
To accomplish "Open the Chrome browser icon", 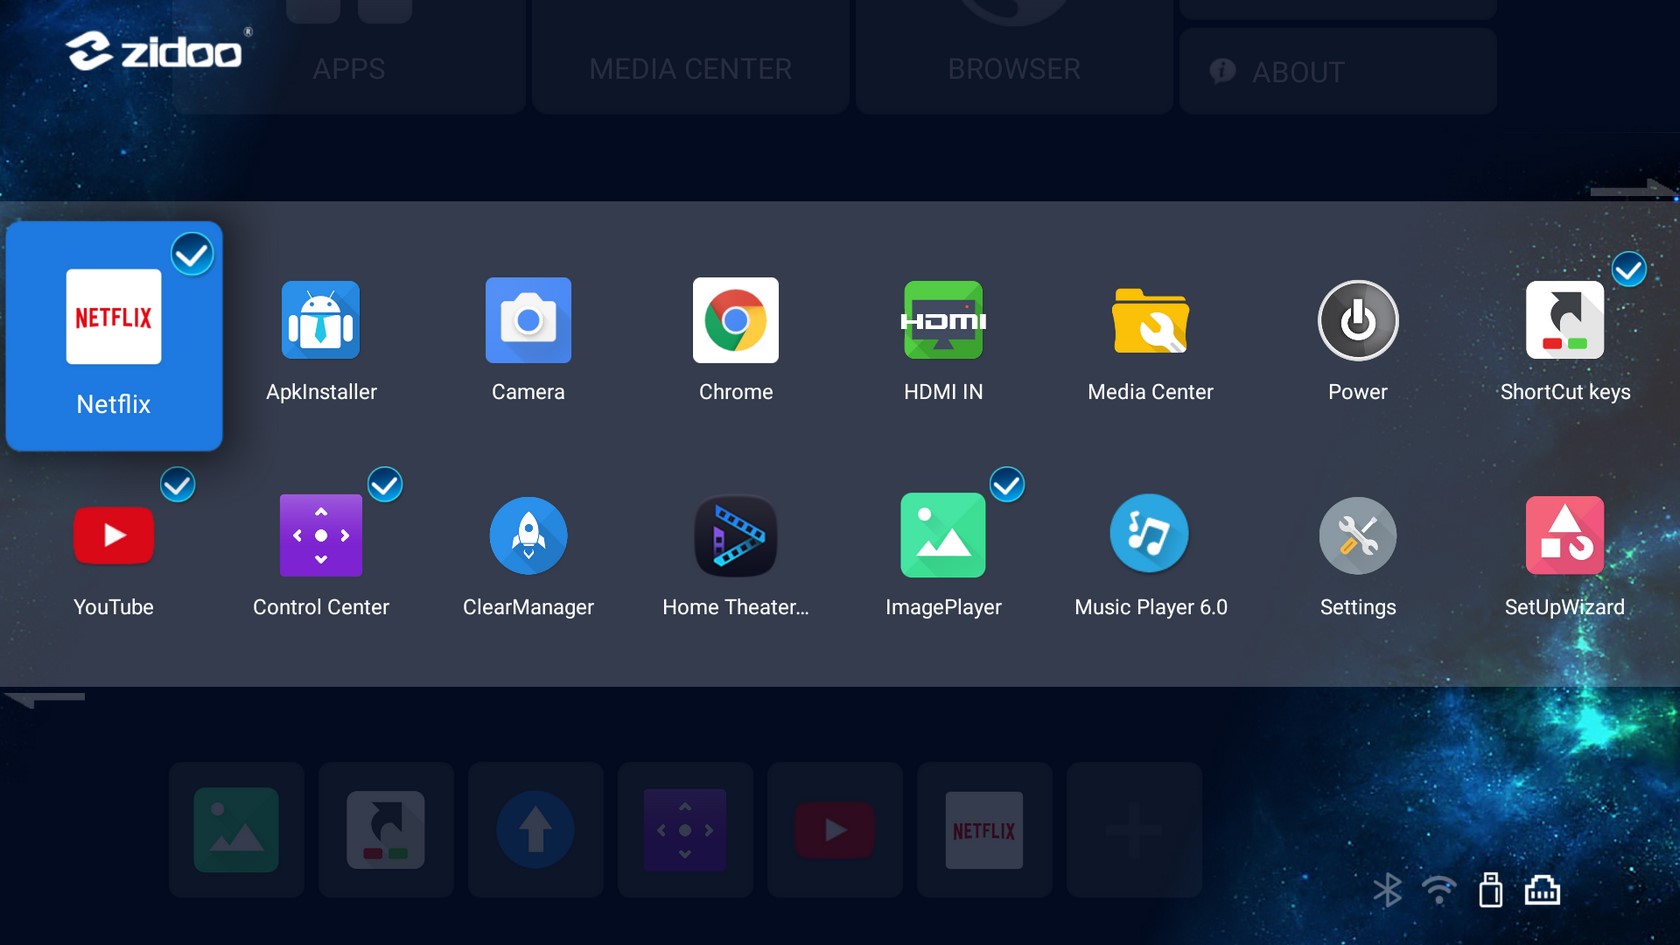I will [x=736, y=320].
